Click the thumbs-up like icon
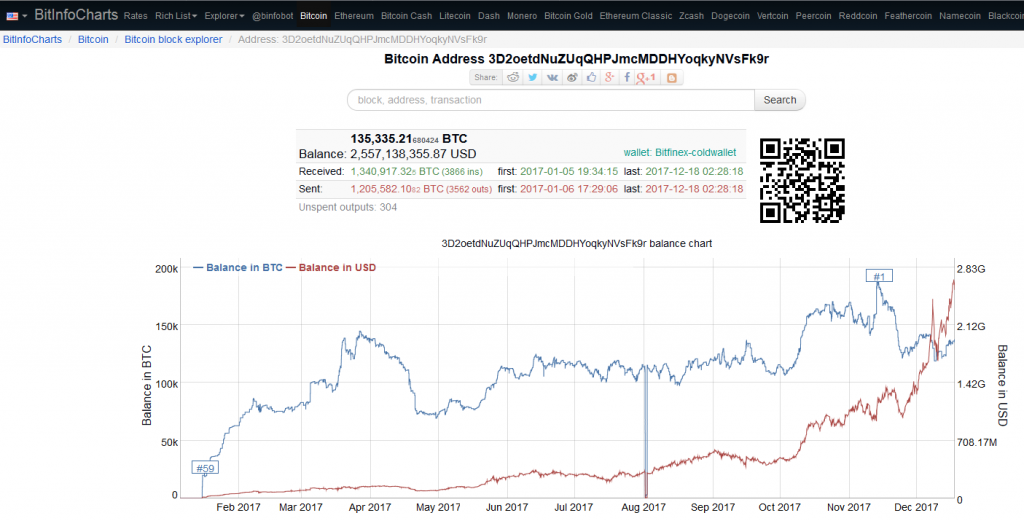1024x521 pixels. click(x=590, y=77)
